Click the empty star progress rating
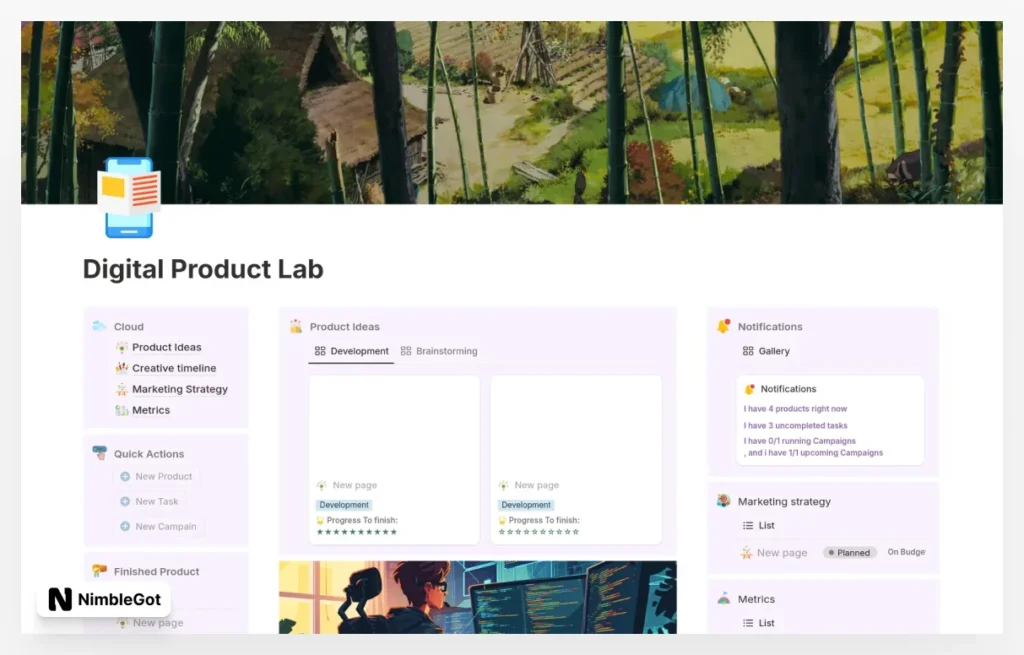Image resolution: width=1024 pixels, height=655 pixels. click(539, 532)
